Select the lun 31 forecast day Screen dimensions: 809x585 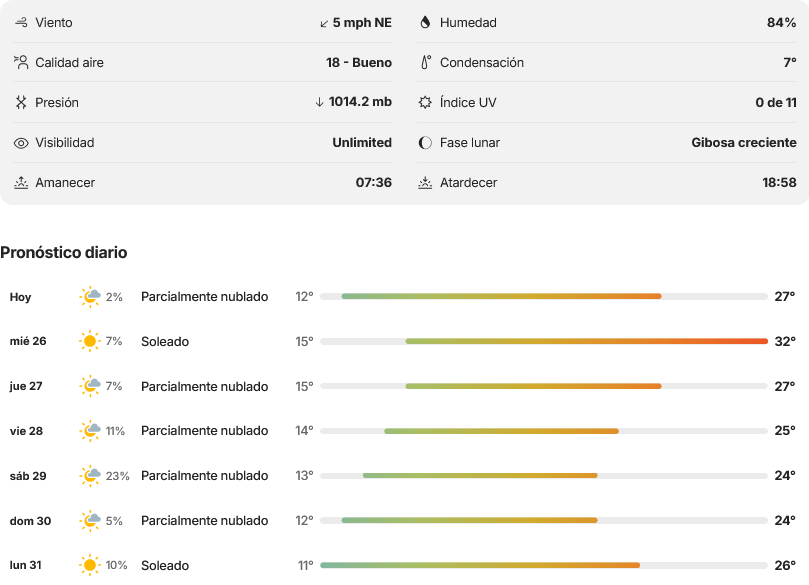(403, 565)
